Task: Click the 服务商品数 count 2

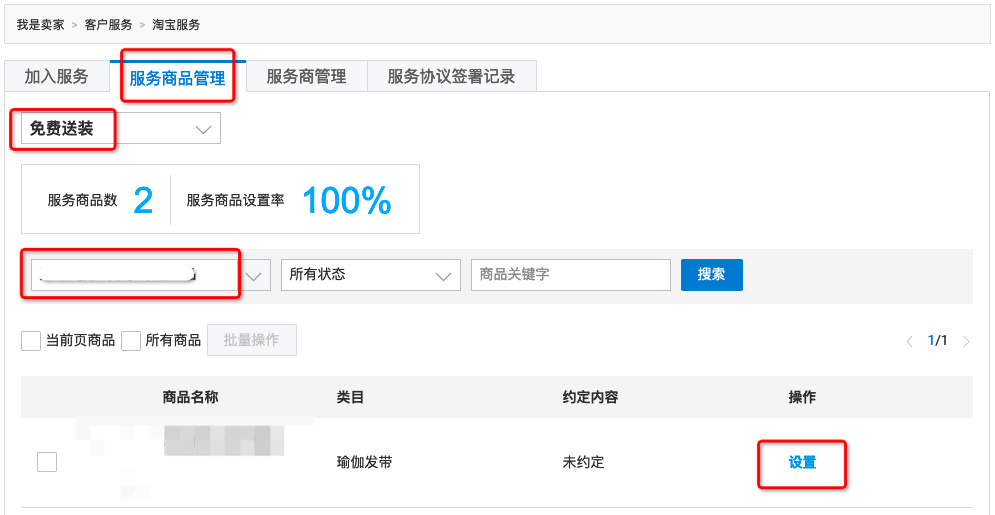Action: click(x=143, y=201)
